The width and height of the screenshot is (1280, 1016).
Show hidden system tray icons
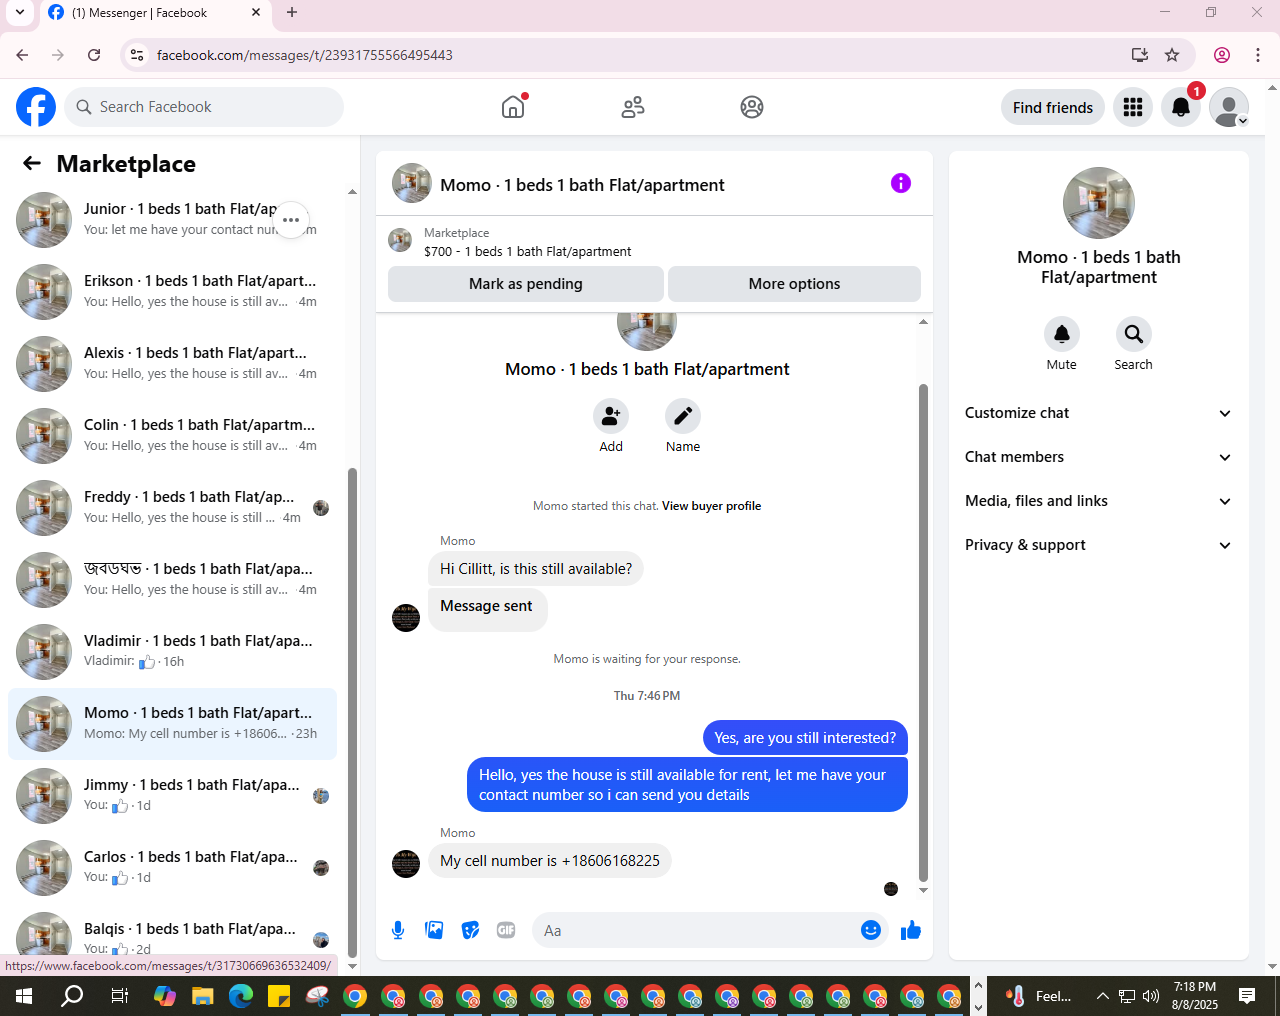[x=1102, y=996]
